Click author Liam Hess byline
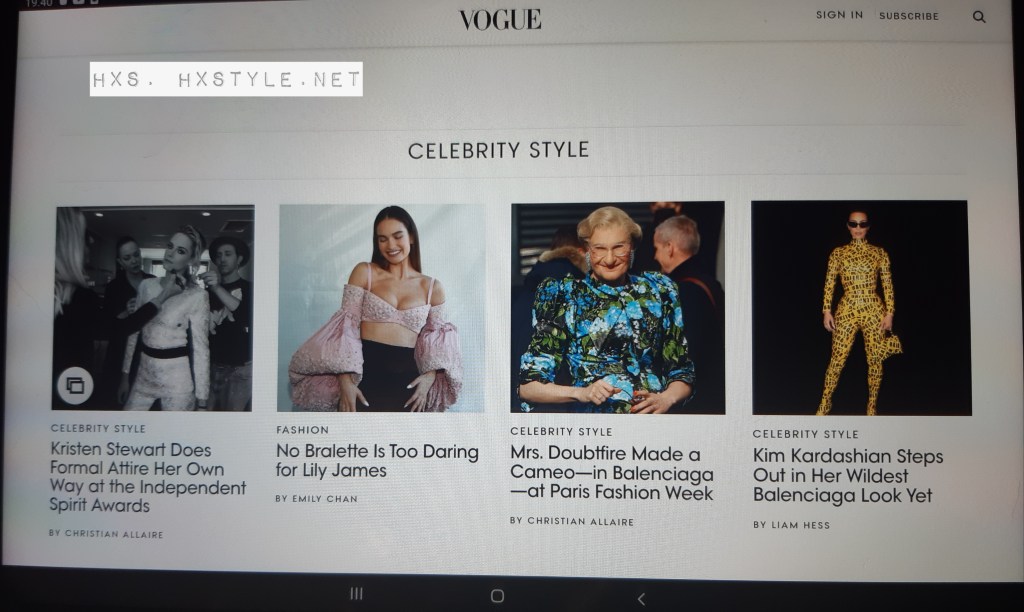This screenshot has width=1024, height=612. [x=792, y=524]
